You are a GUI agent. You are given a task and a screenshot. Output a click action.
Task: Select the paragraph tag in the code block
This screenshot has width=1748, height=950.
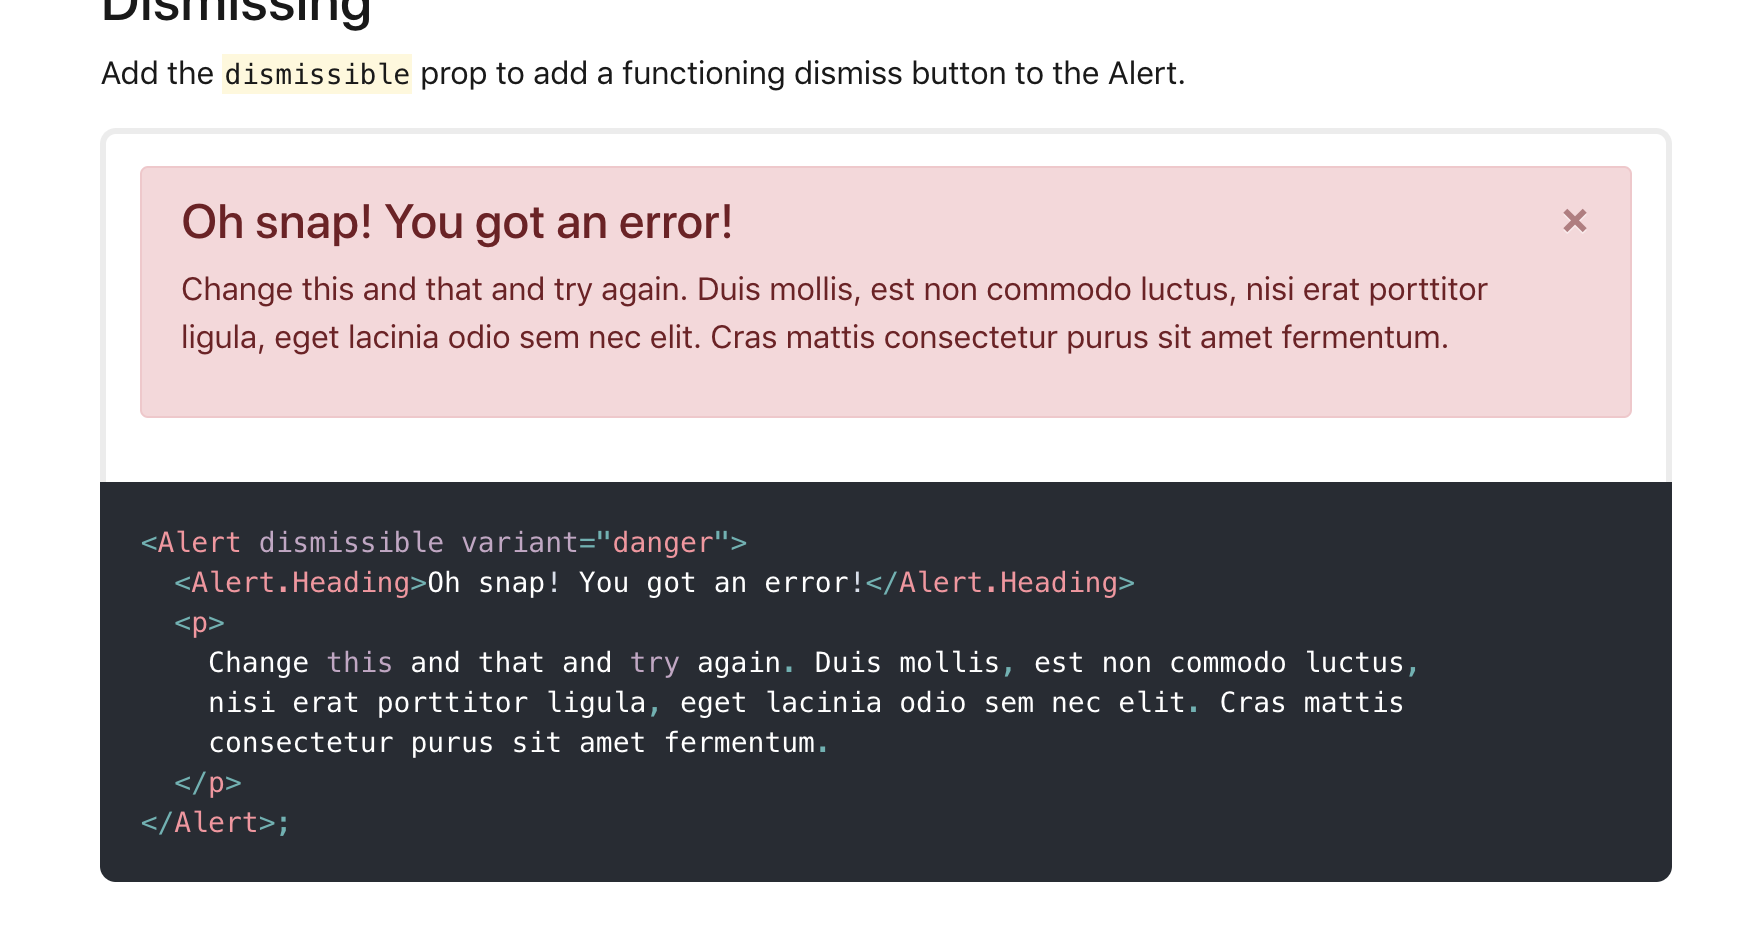[x=200, y=621]
